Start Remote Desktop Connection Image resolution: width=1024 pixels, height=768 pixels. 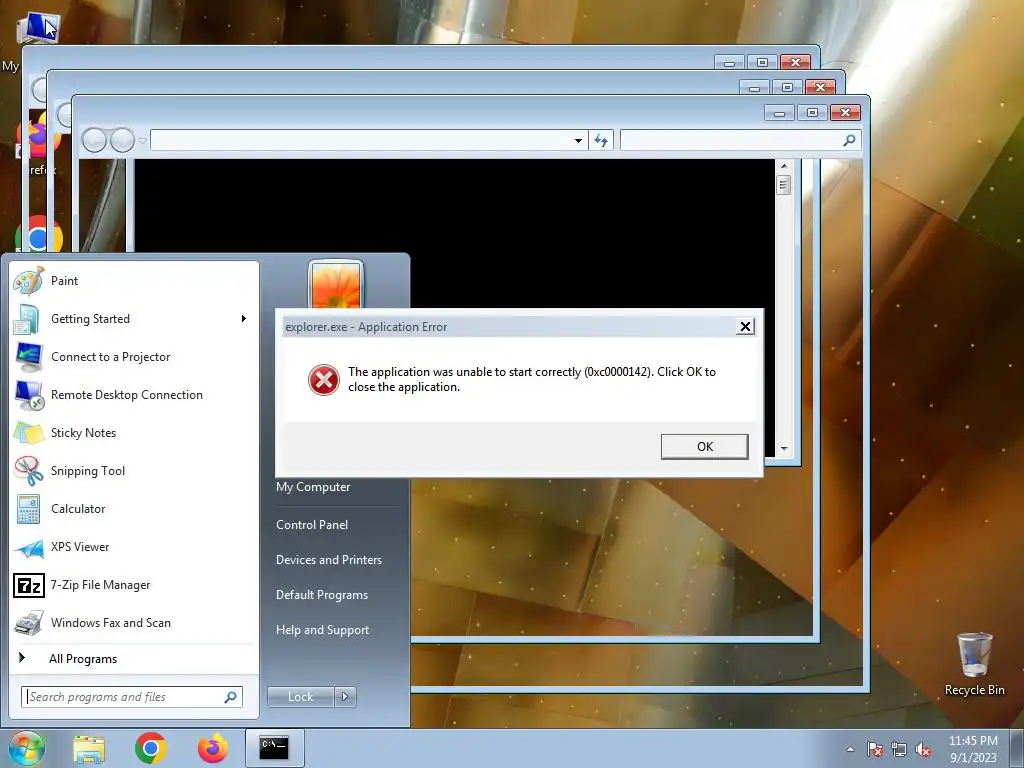134,394
